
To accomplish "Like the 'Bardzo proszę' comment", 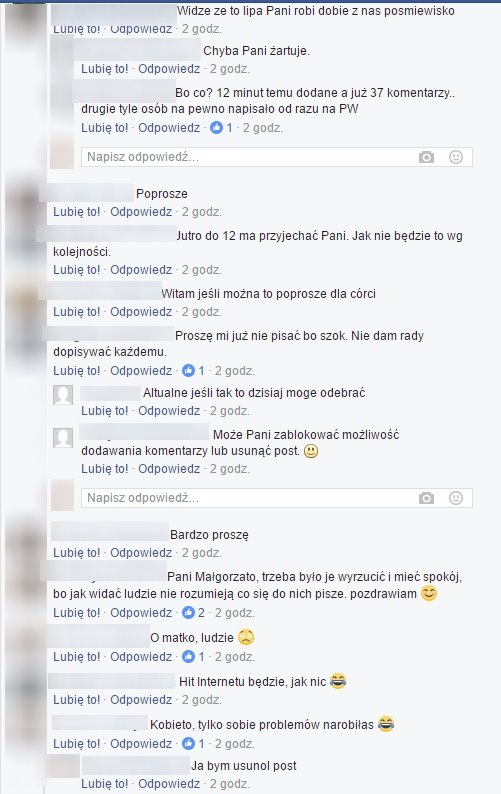I will tap(77, 553).
